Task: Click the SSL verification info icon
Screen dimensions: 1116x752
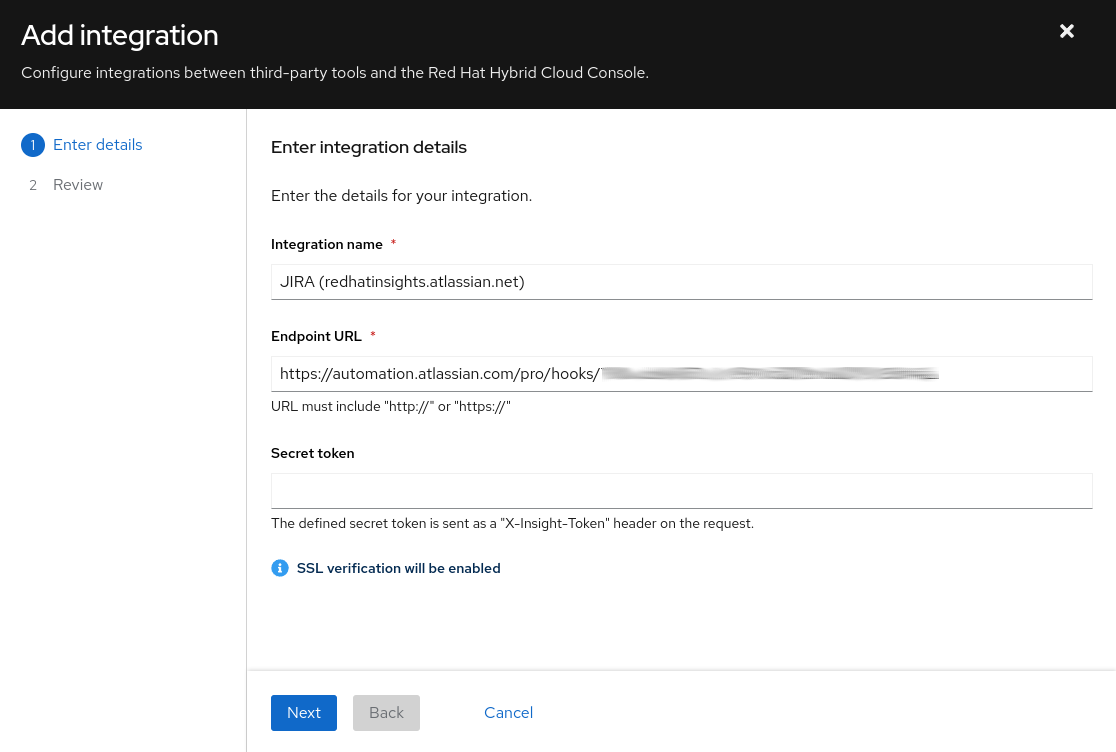Action: pos(280,568)
